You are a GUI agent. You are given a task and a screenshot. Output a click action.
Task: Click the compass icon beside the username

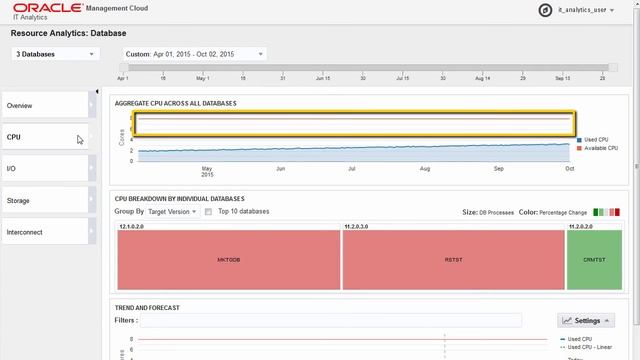click(x=545, y=10)
